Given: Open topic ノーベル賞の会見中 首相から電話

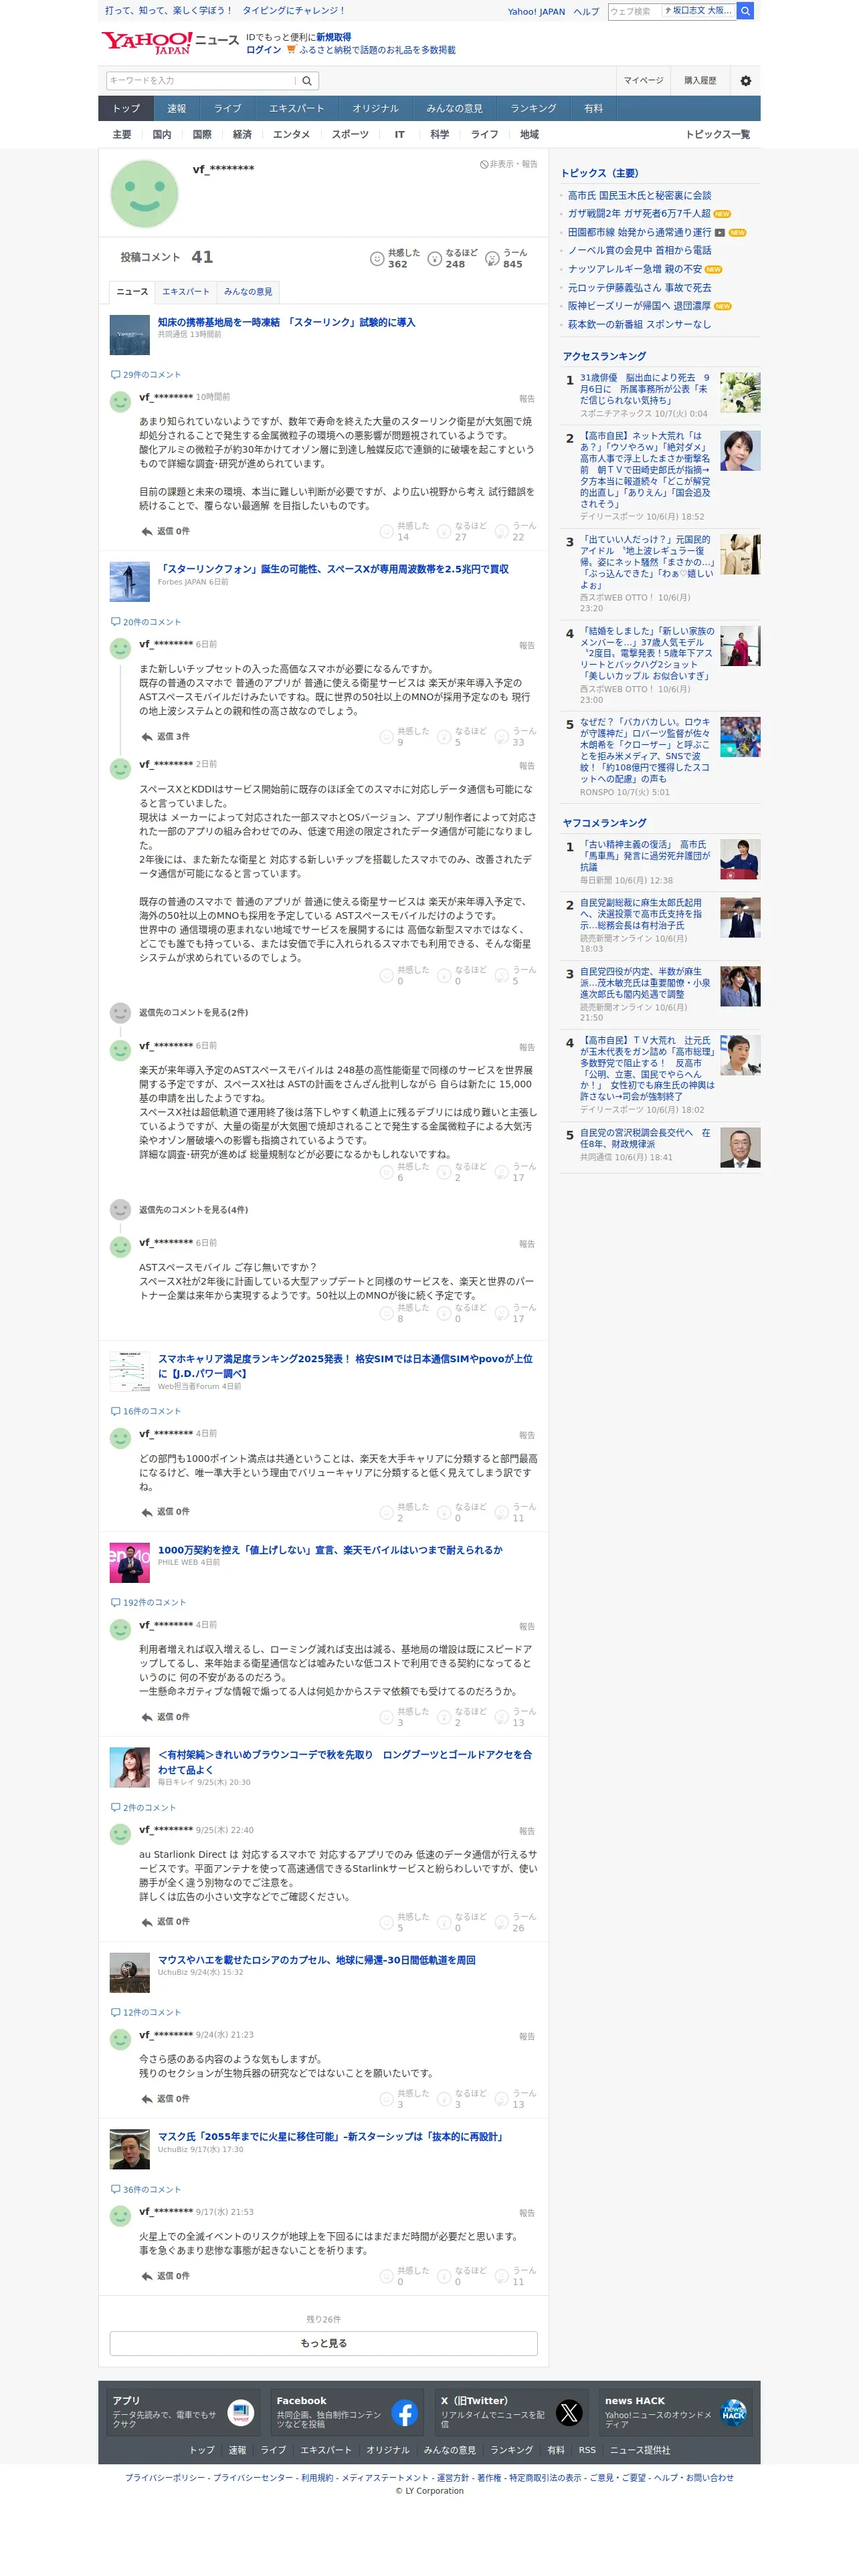Looking at the screenshot, I should point(640,251).
